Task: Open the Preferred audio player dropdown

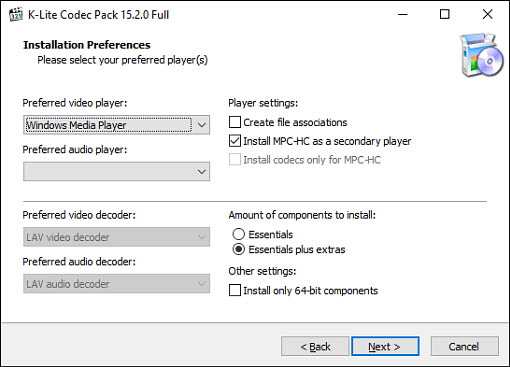Action: (116, 172)
